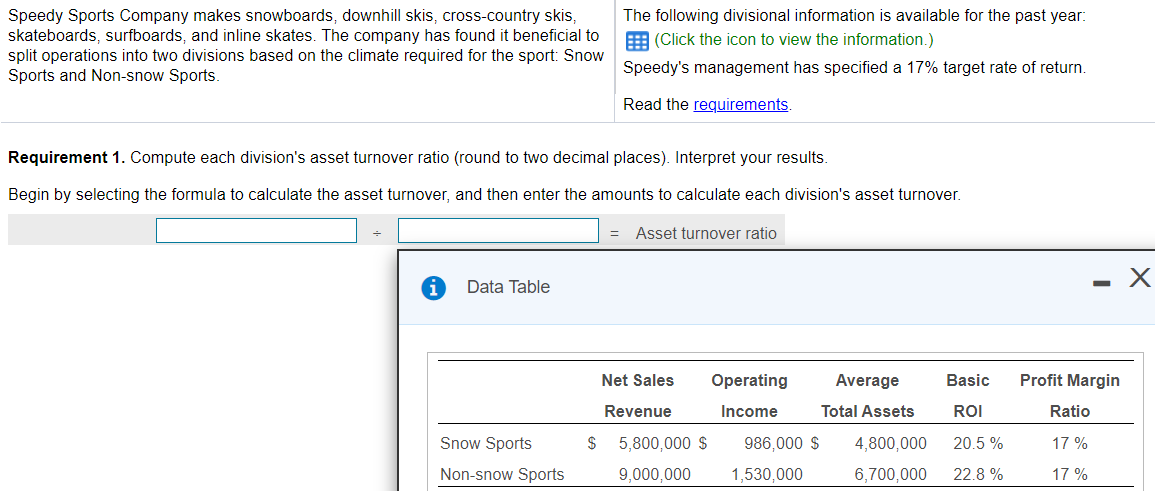Select the denominator formula box

(499, 230)
